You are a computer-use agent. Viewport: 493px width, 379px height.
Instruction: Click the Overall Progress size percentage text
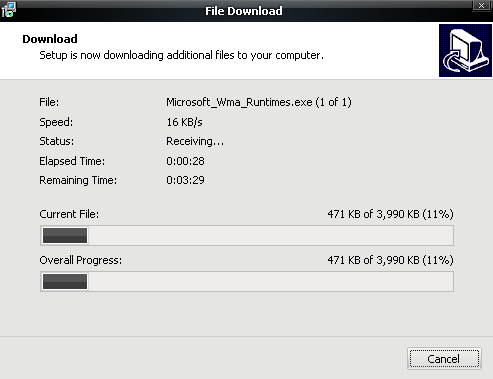(x=390, y=260)
